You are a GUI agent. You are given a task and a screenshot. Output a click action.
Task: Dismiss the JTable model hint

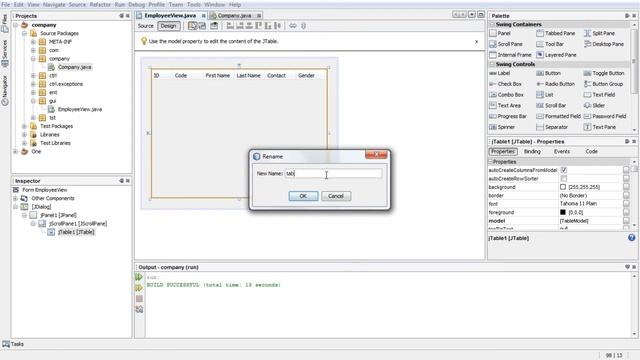pyautogui.click(x=476, y=42)
